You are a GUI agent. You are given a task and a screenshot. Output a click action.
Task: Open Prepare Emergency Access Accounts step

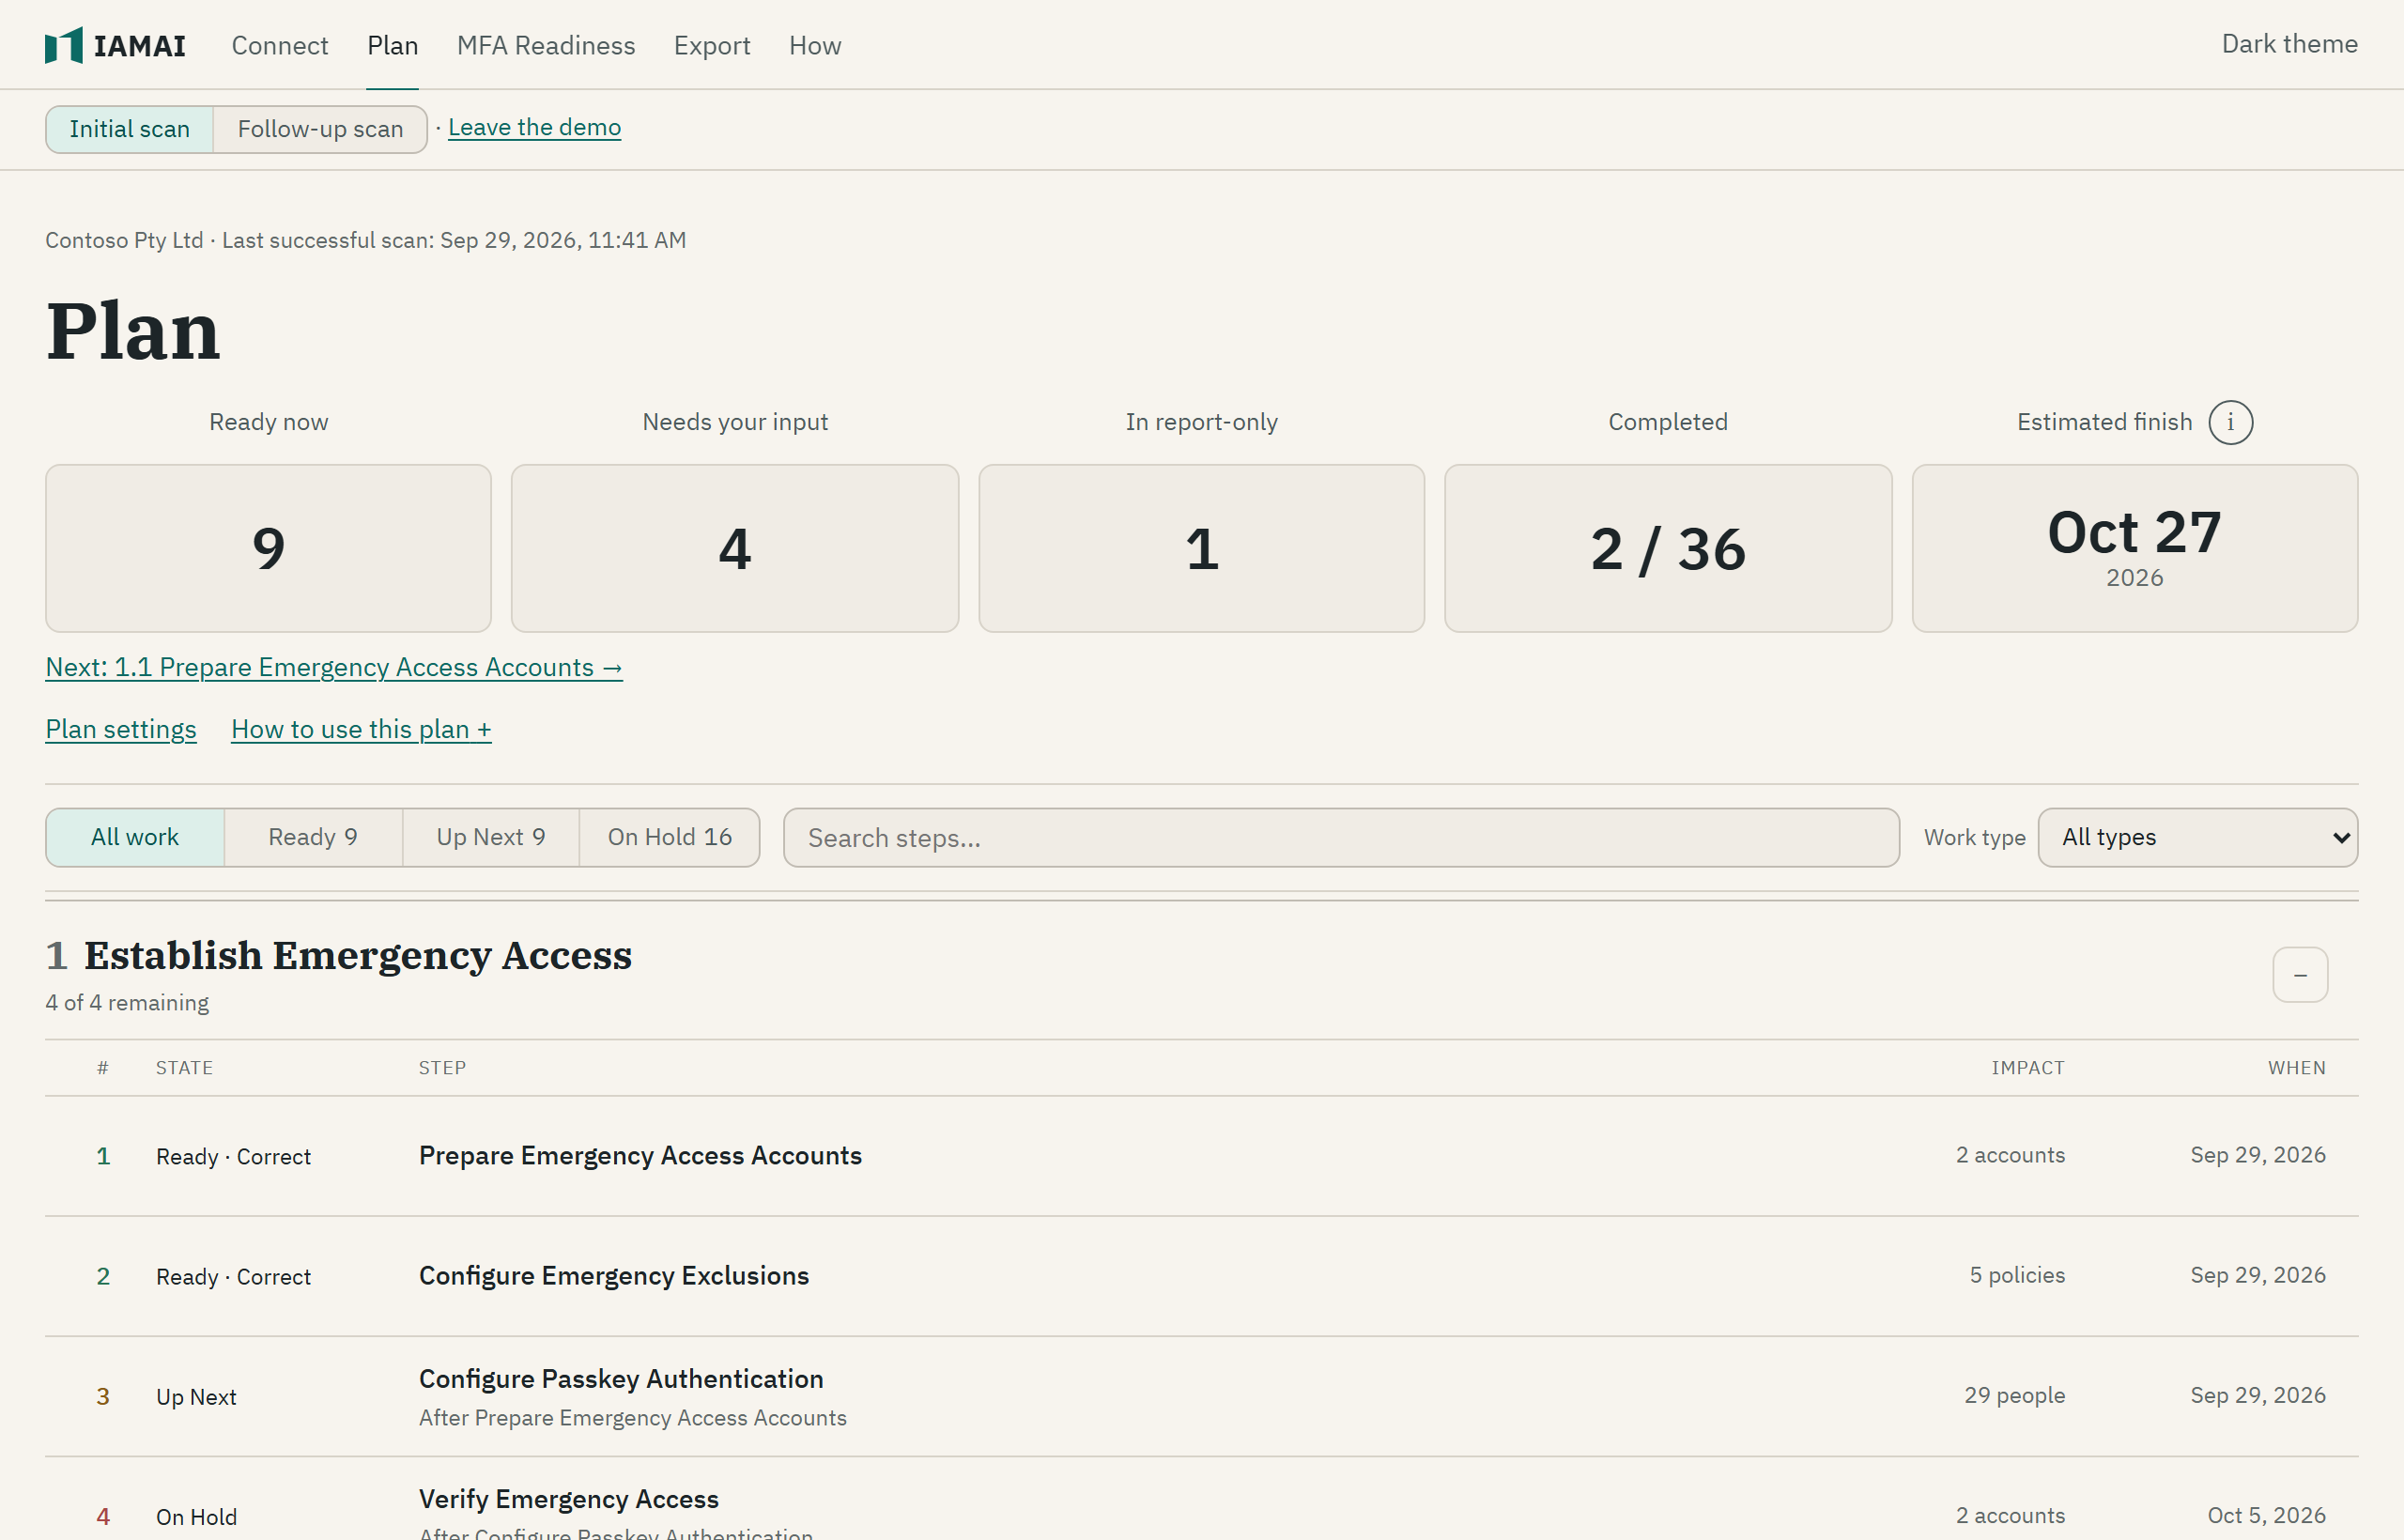click(x=640, y=1155)
